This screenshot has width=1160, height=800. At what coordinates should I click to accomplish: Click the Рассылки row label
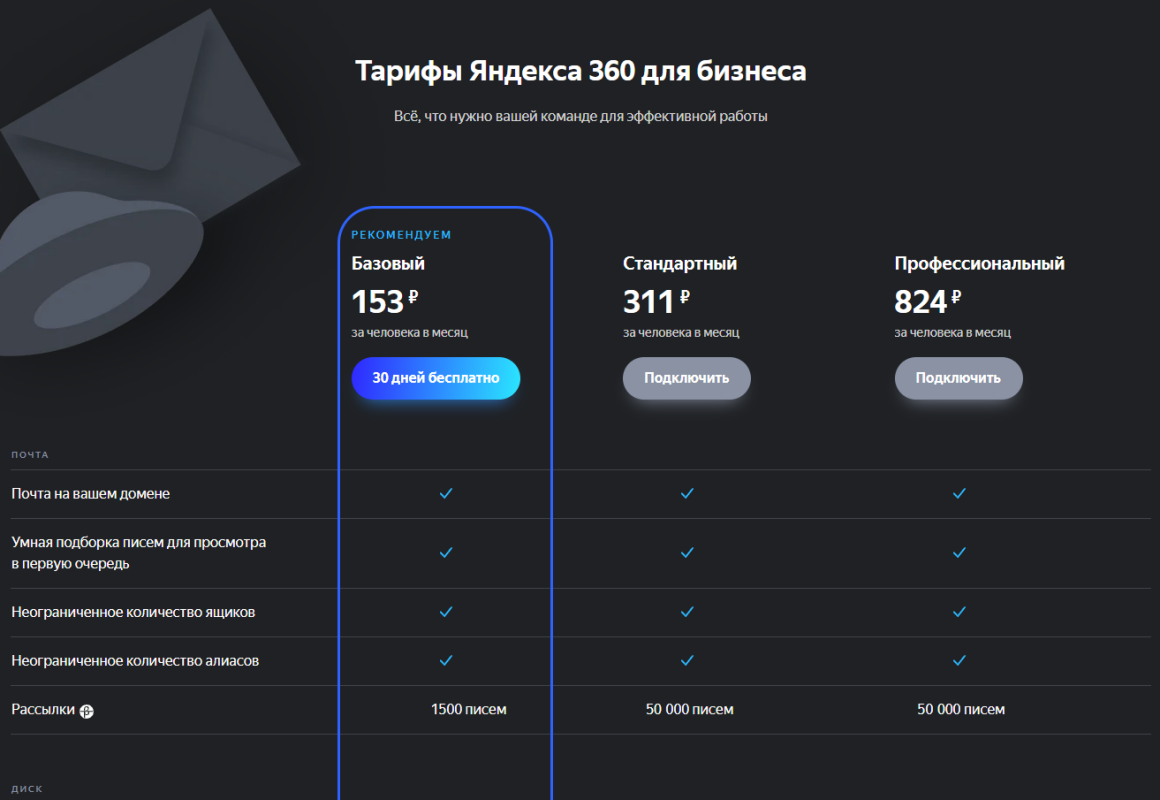[x=43, y=710]
